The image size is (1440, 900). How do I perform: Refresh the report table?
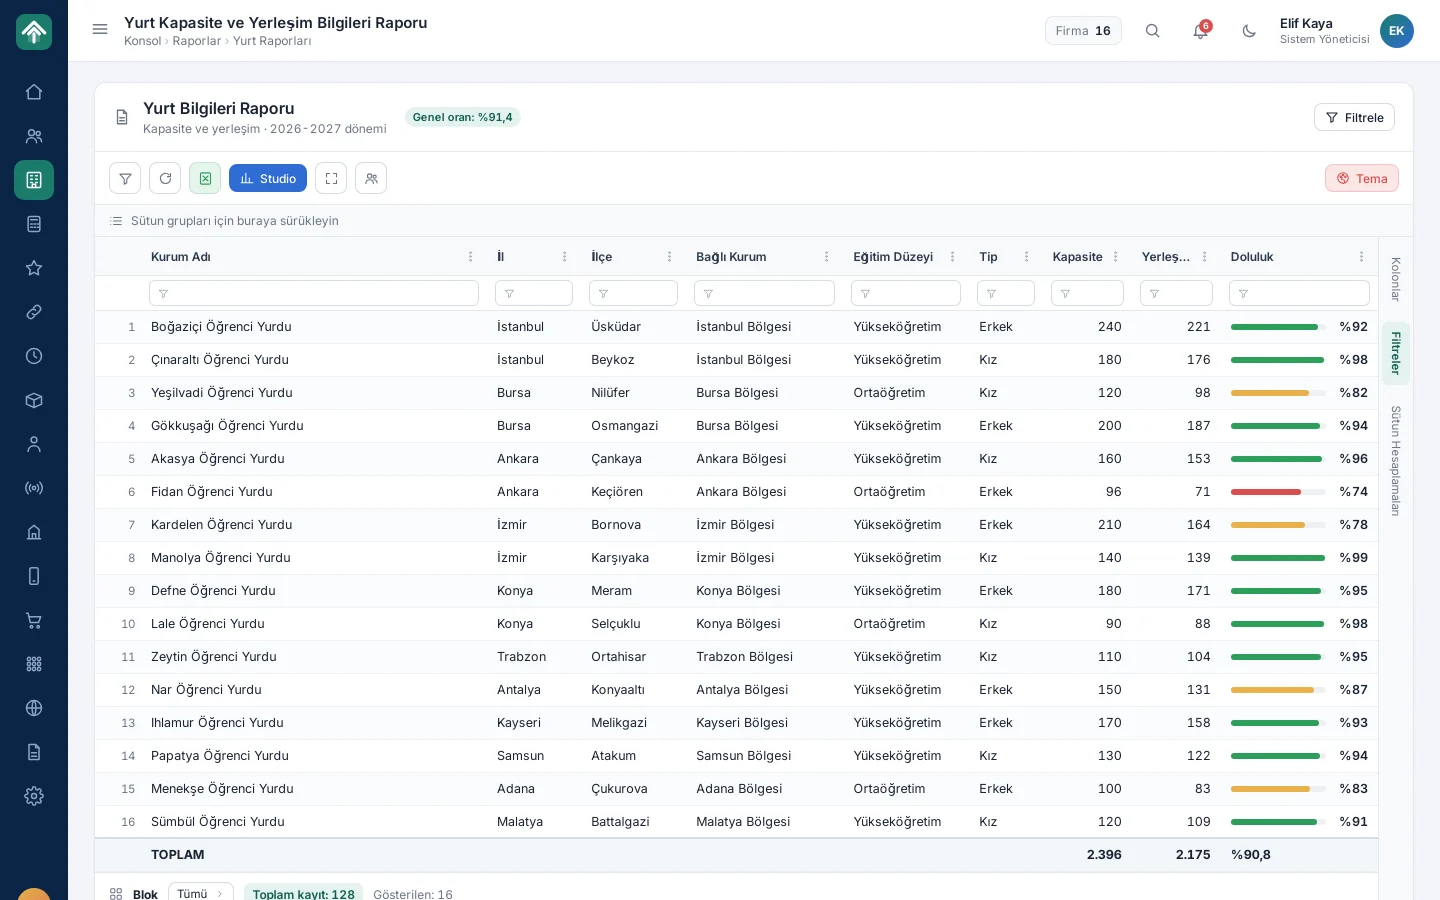[165, 178]
